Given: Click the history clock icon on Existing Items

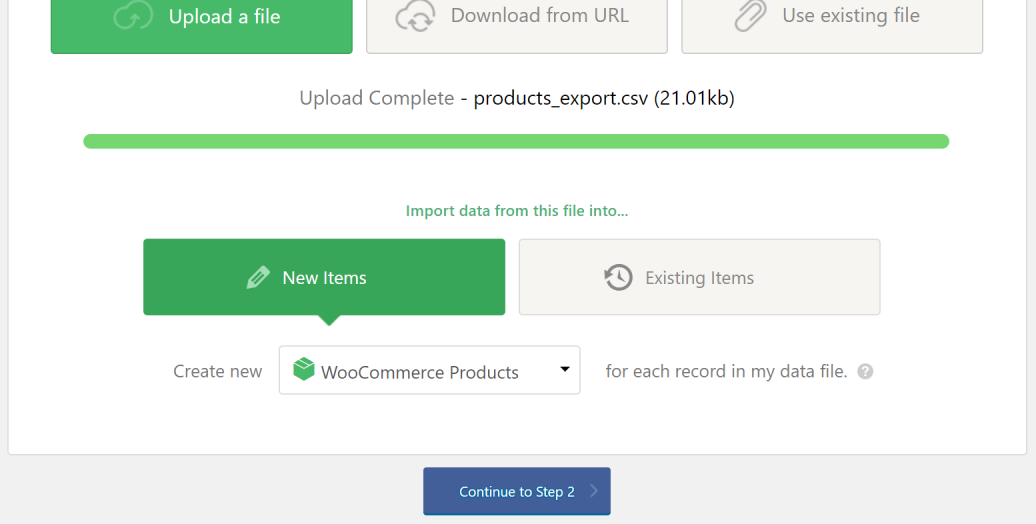Looking at the screenshot, I should click(618, 278).
